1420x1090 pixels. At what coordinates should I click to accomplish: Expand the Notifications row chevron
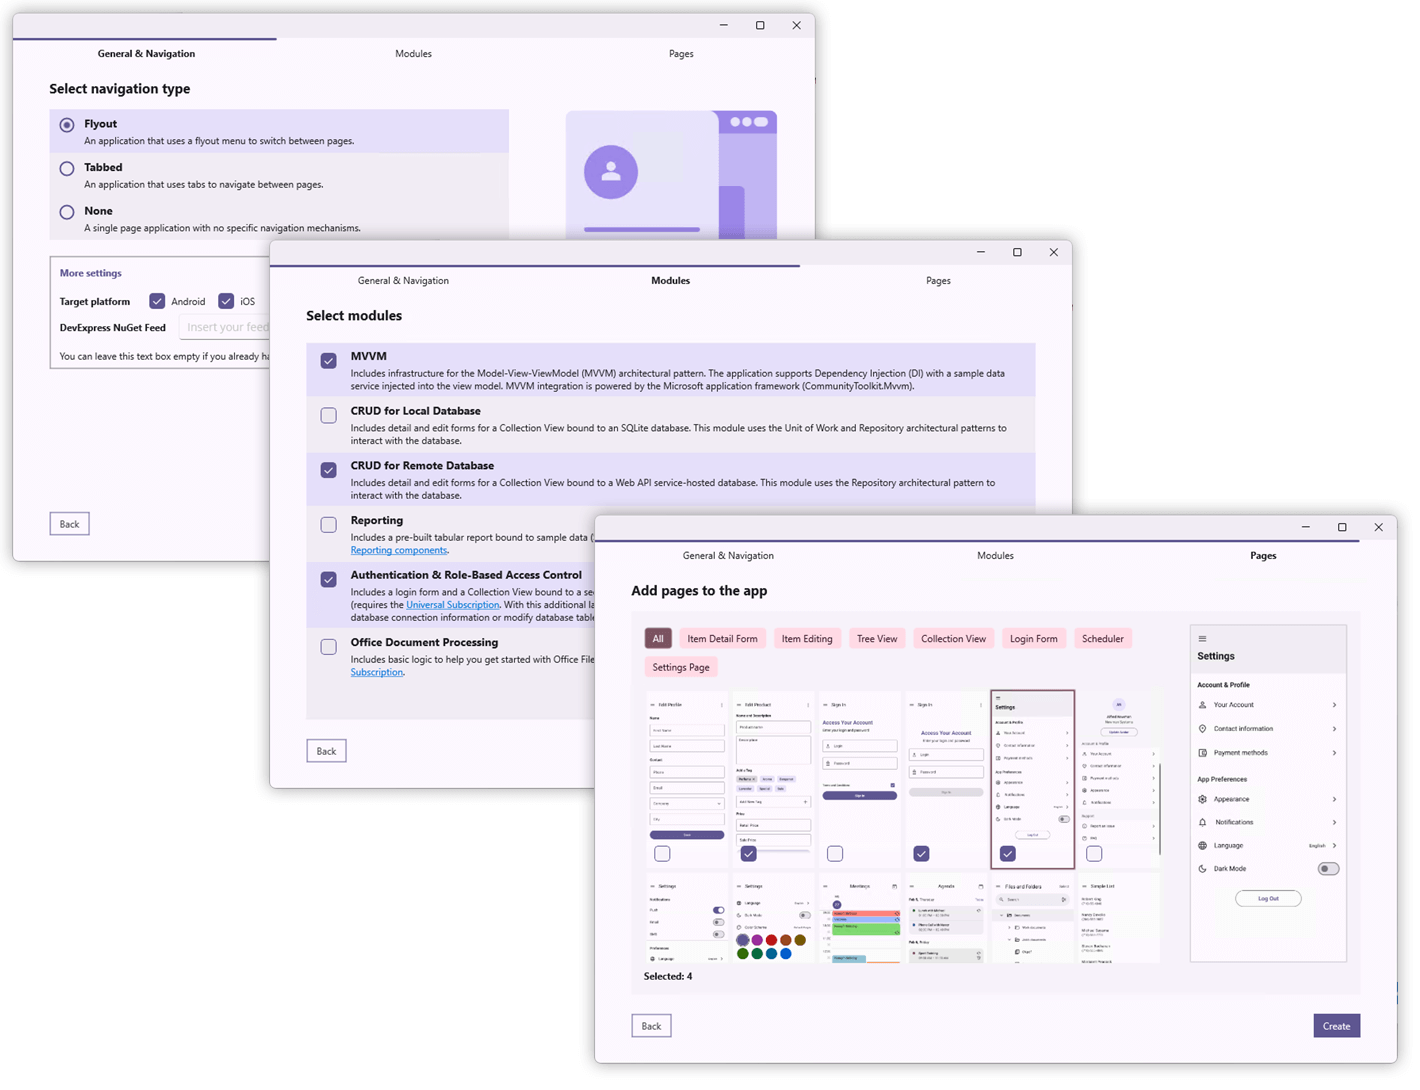(x=1334, y=822)
